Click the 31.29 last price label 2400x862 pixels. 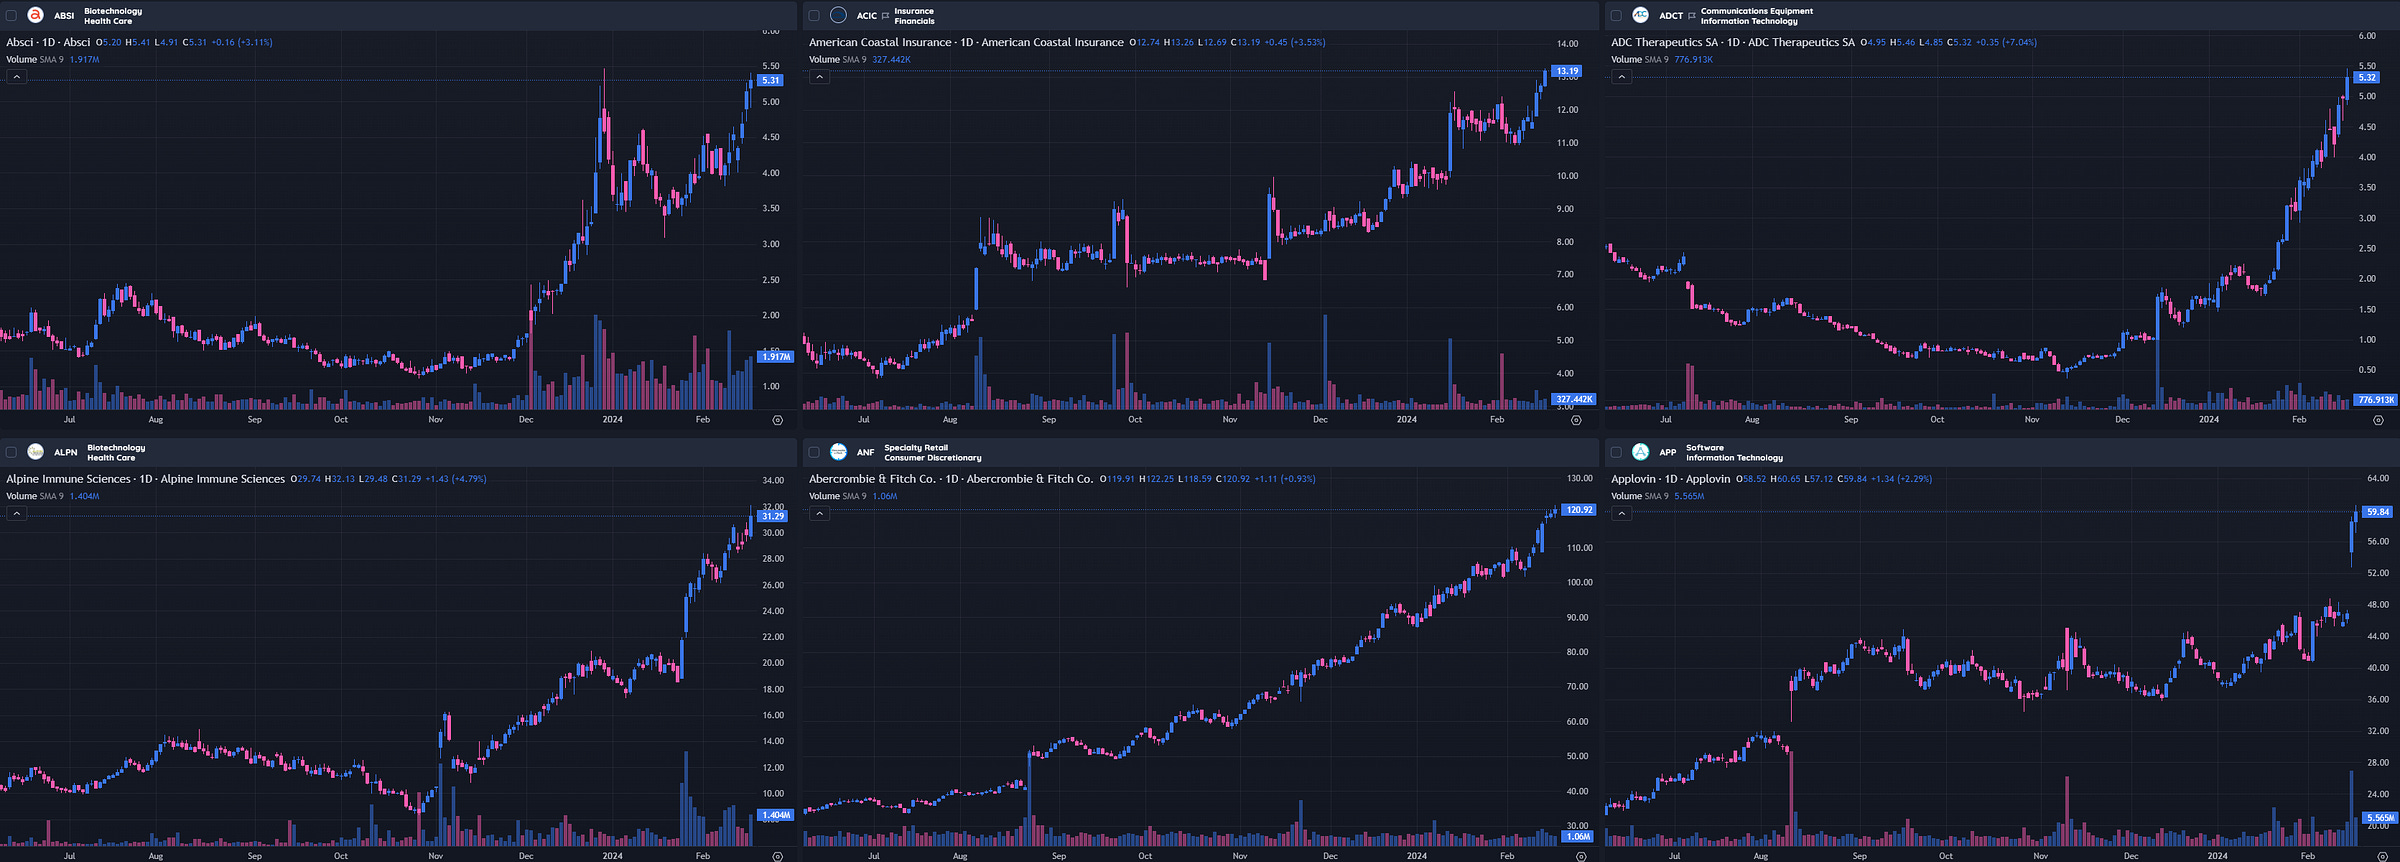(773, 516)
